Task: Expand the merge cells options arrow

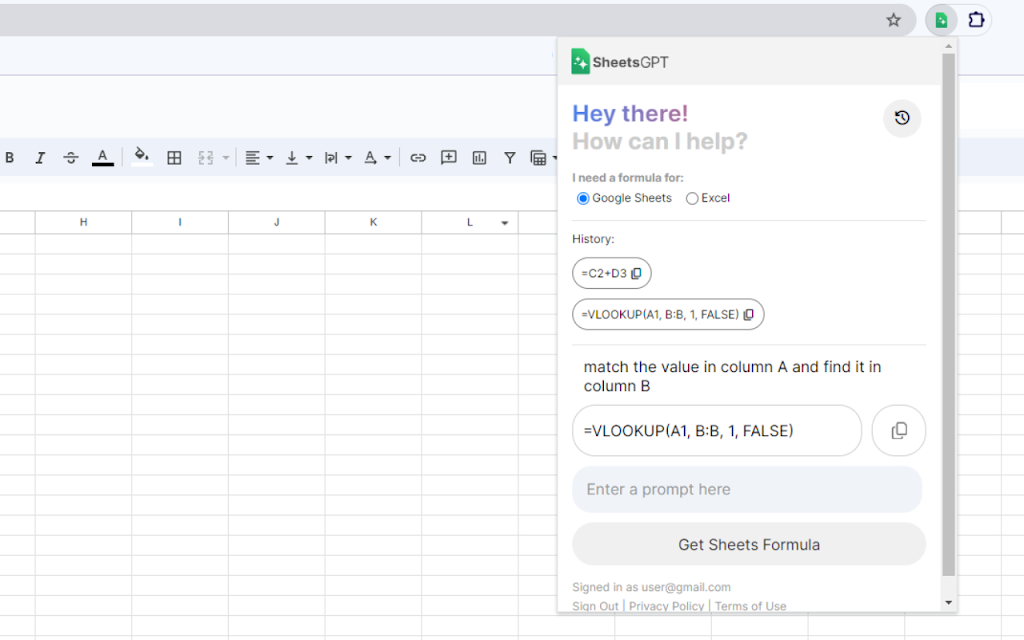Action: tap(226, 157)
